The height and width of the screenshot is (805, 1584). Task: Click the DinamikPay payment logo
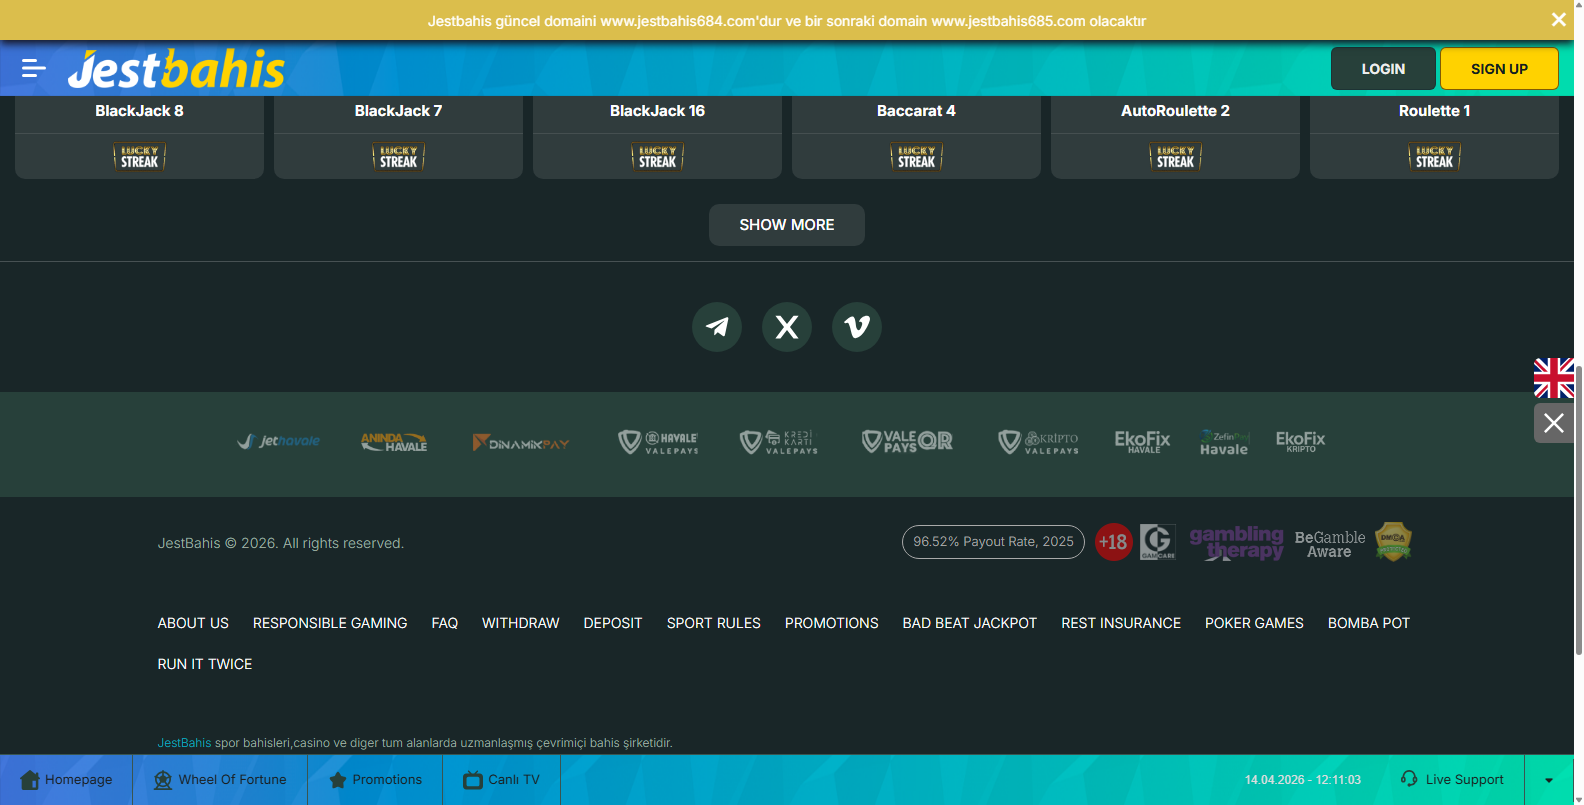521,443
